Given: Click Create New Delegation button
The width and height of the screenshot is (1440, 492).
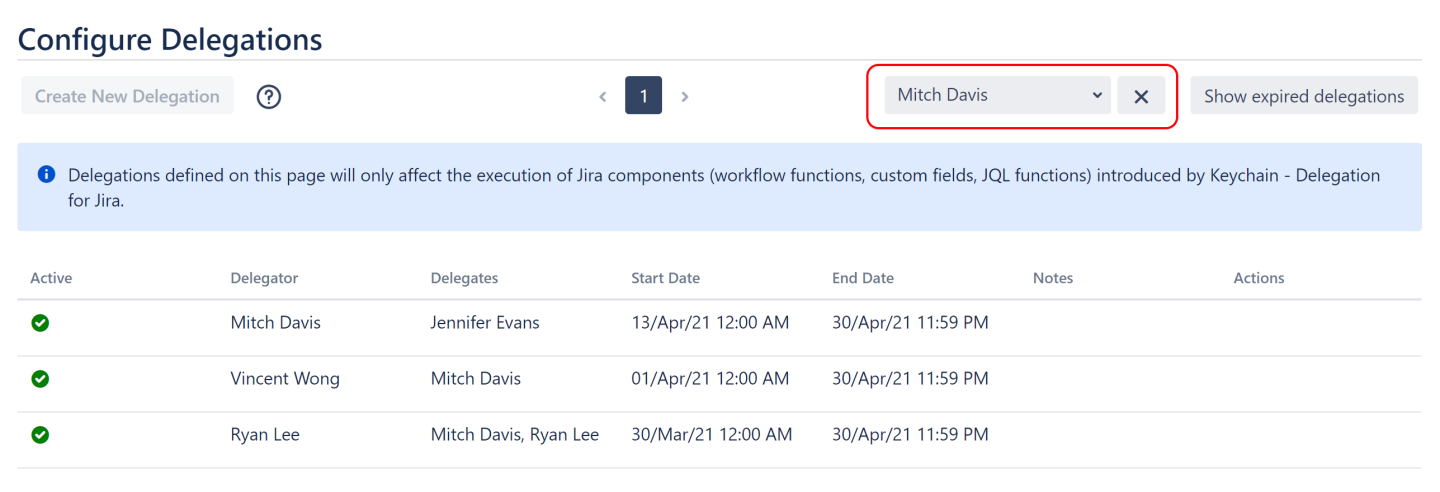Looking at the screenshot, I should (x=127, y=96).
